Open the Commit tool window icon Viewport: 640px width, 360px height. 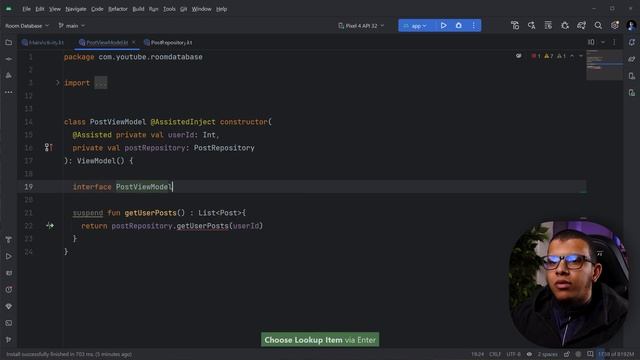point(9,59)
